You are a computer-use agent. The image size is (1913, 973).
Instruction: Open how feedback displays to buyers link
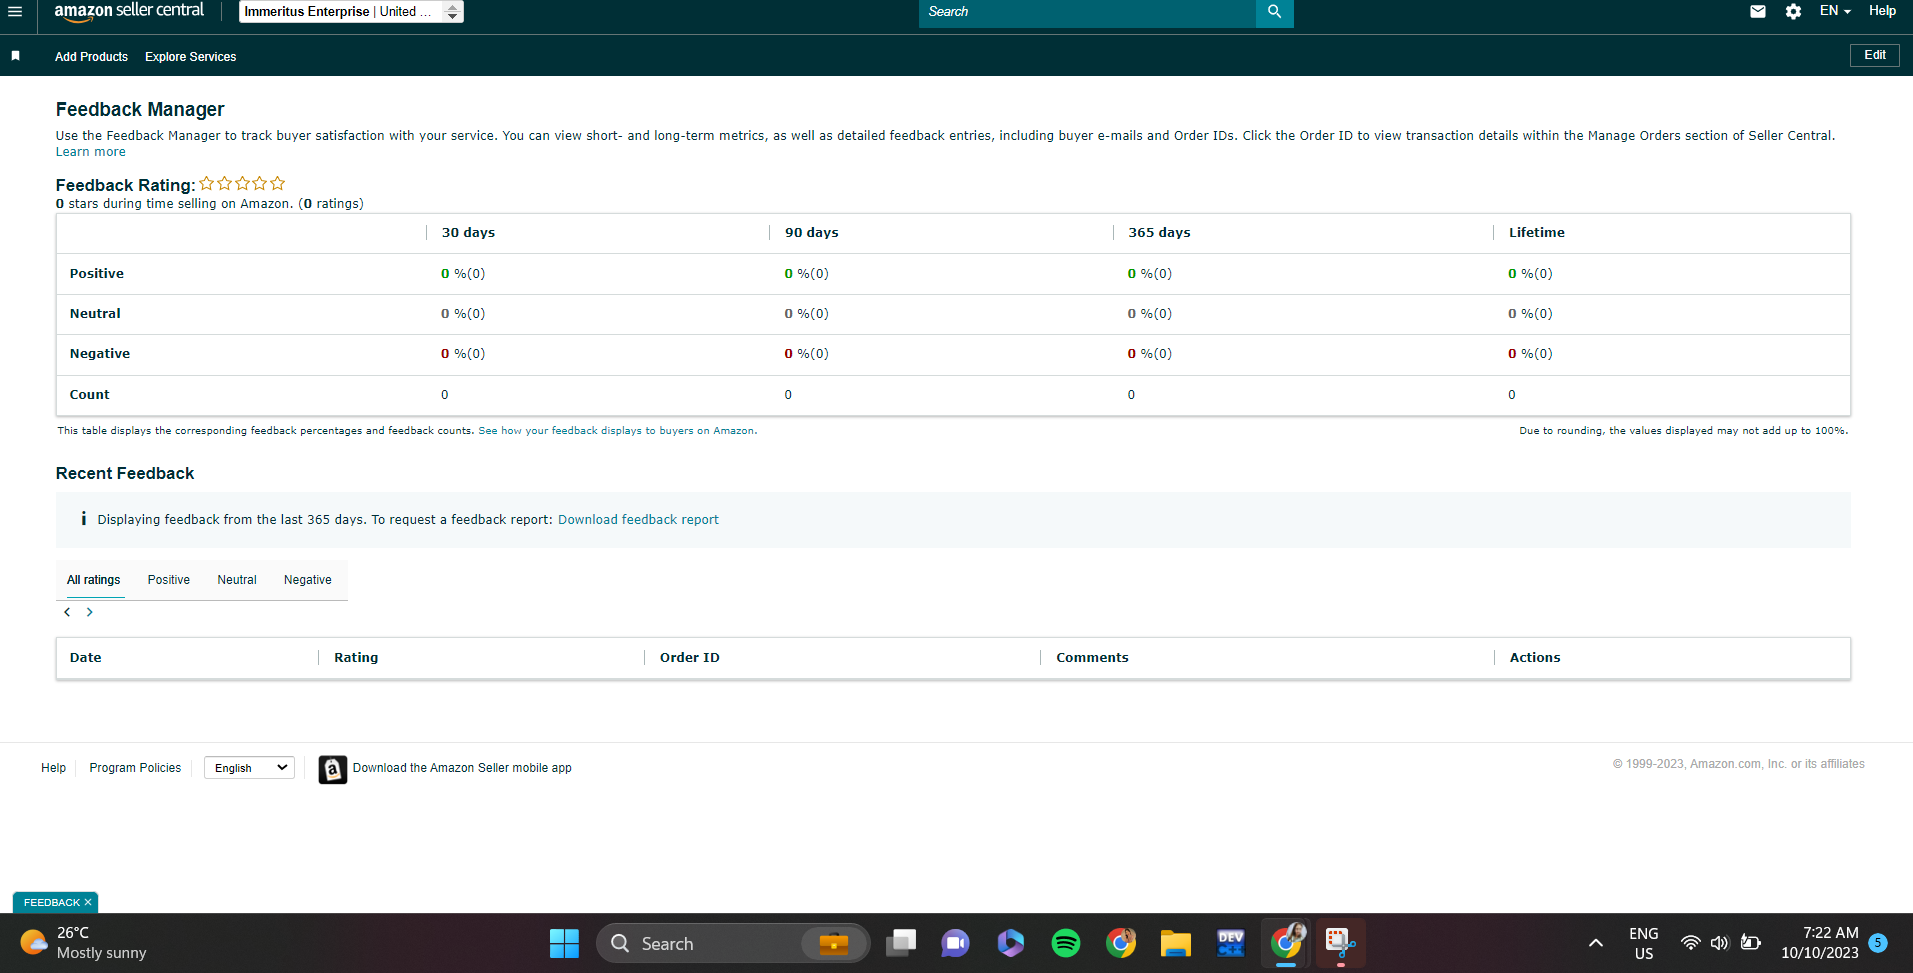point(617,431)
